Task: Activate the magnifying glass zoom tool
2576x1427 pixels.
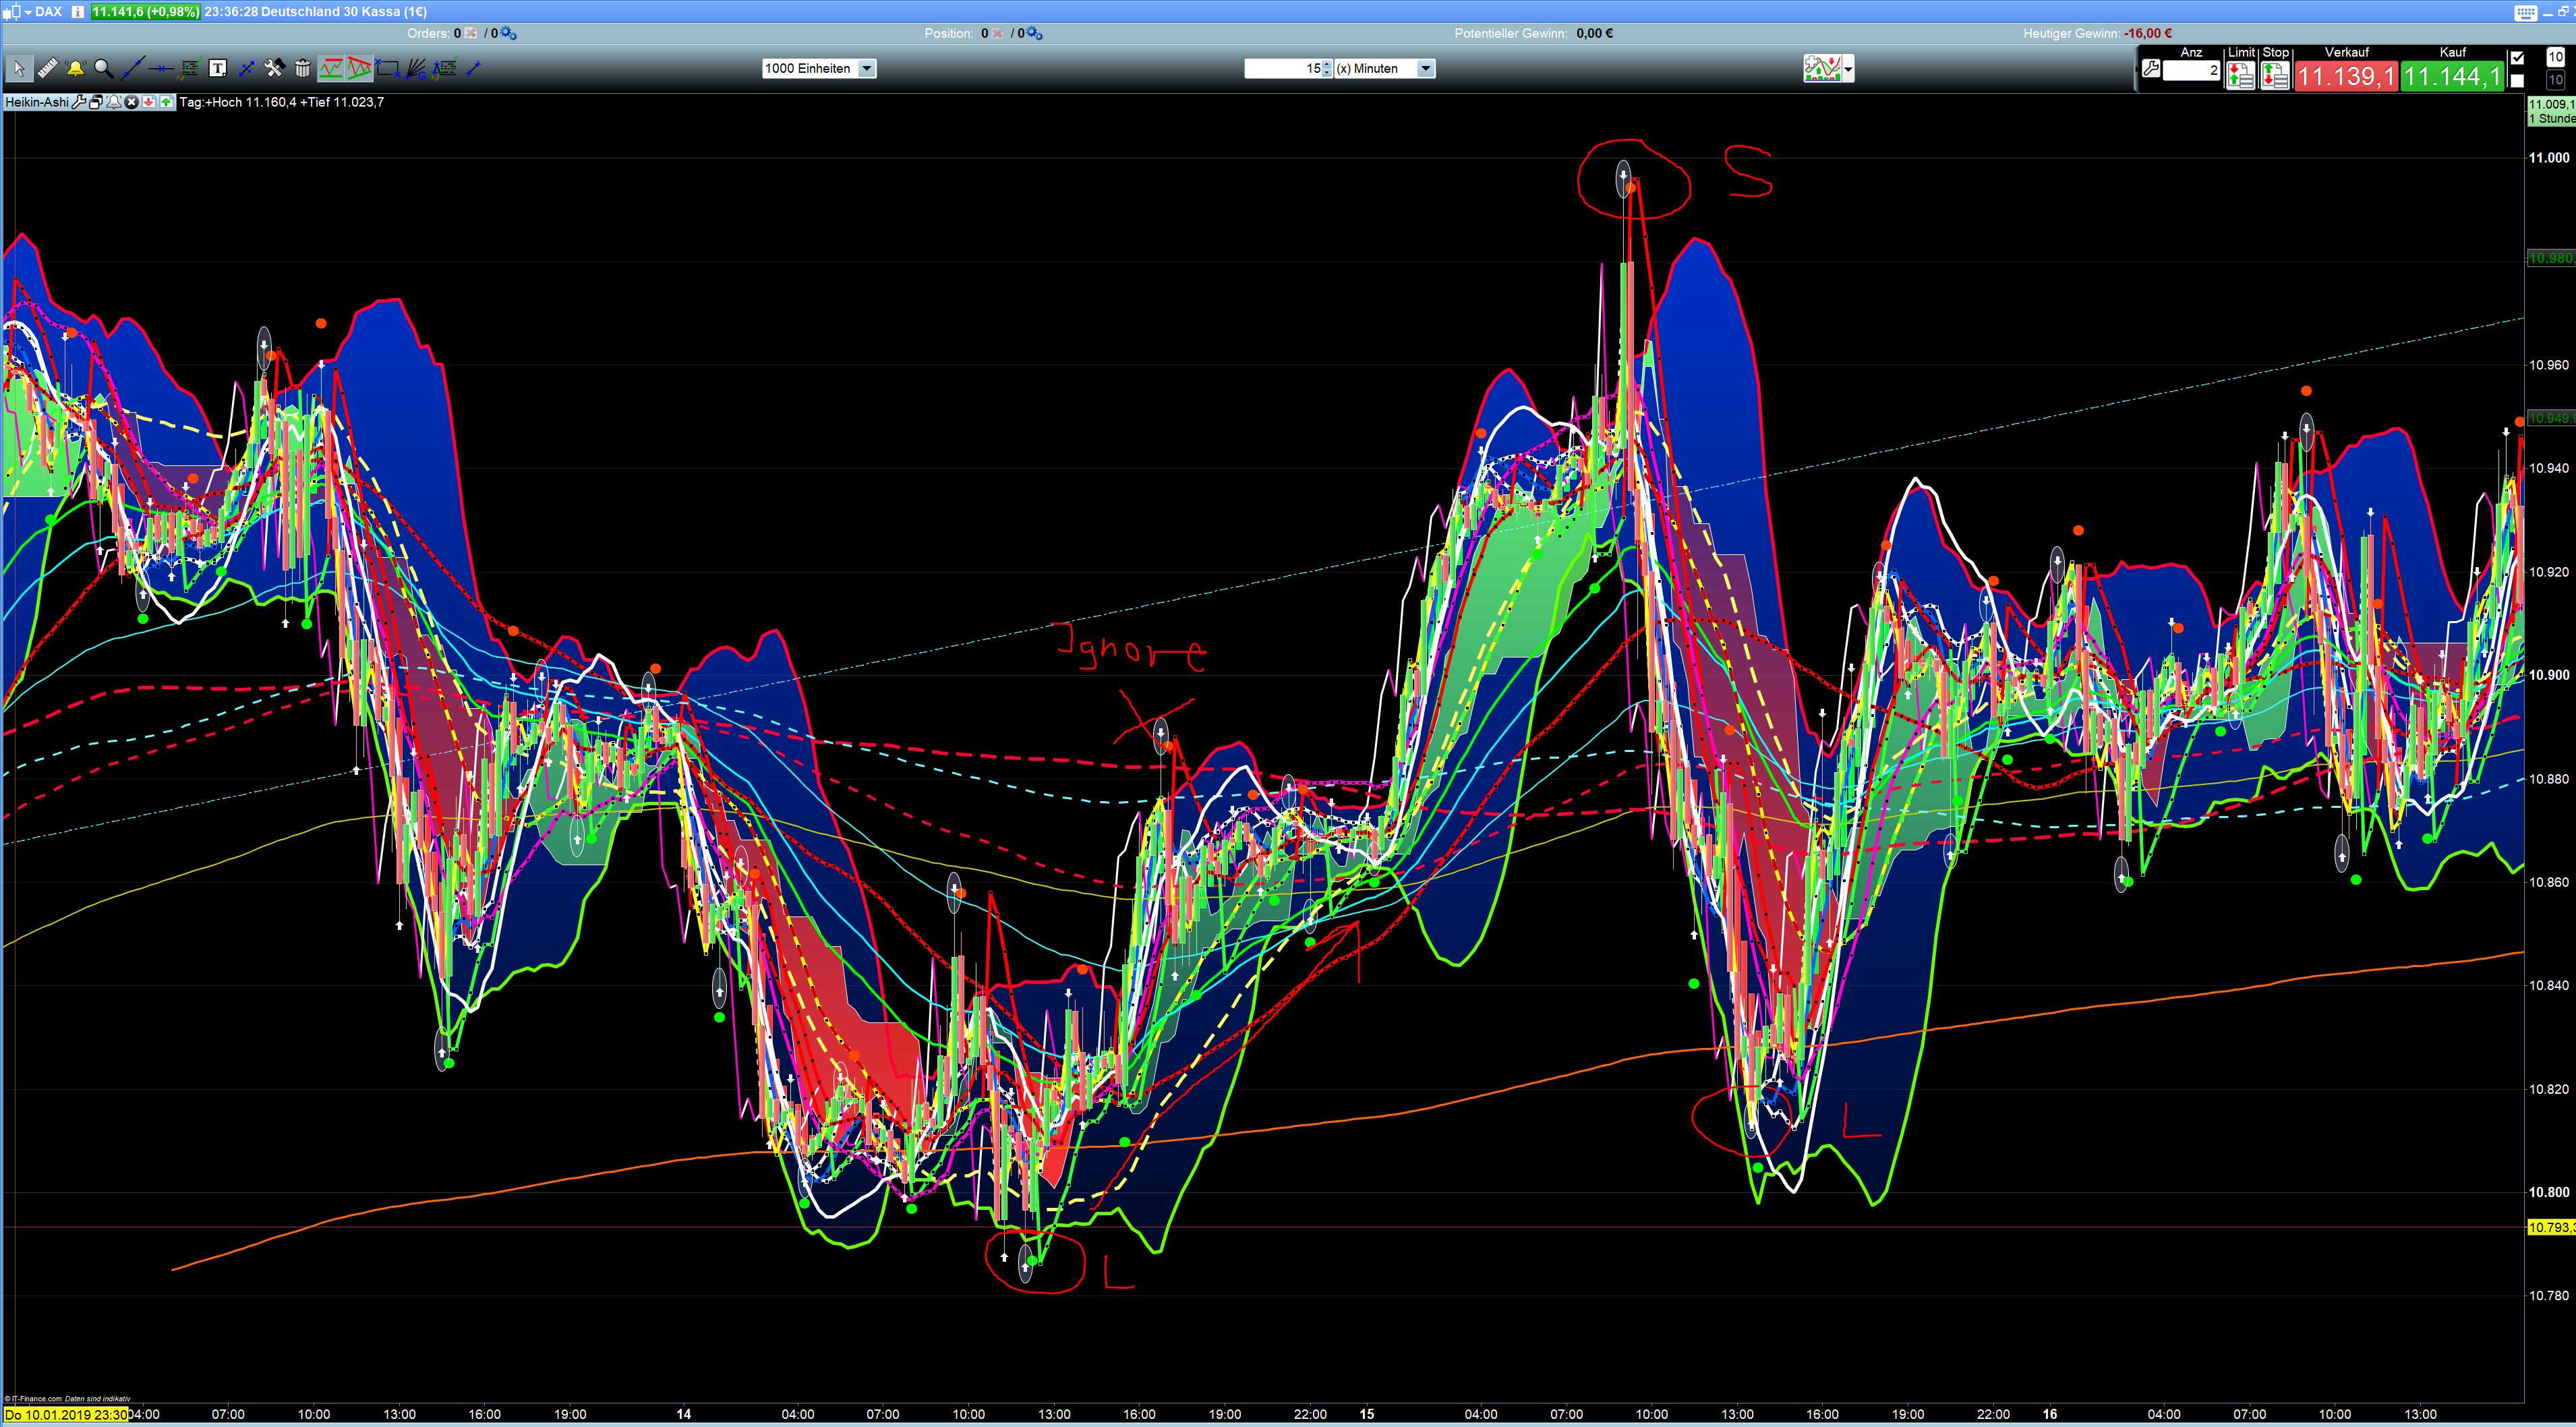Action: pos(103,68)
